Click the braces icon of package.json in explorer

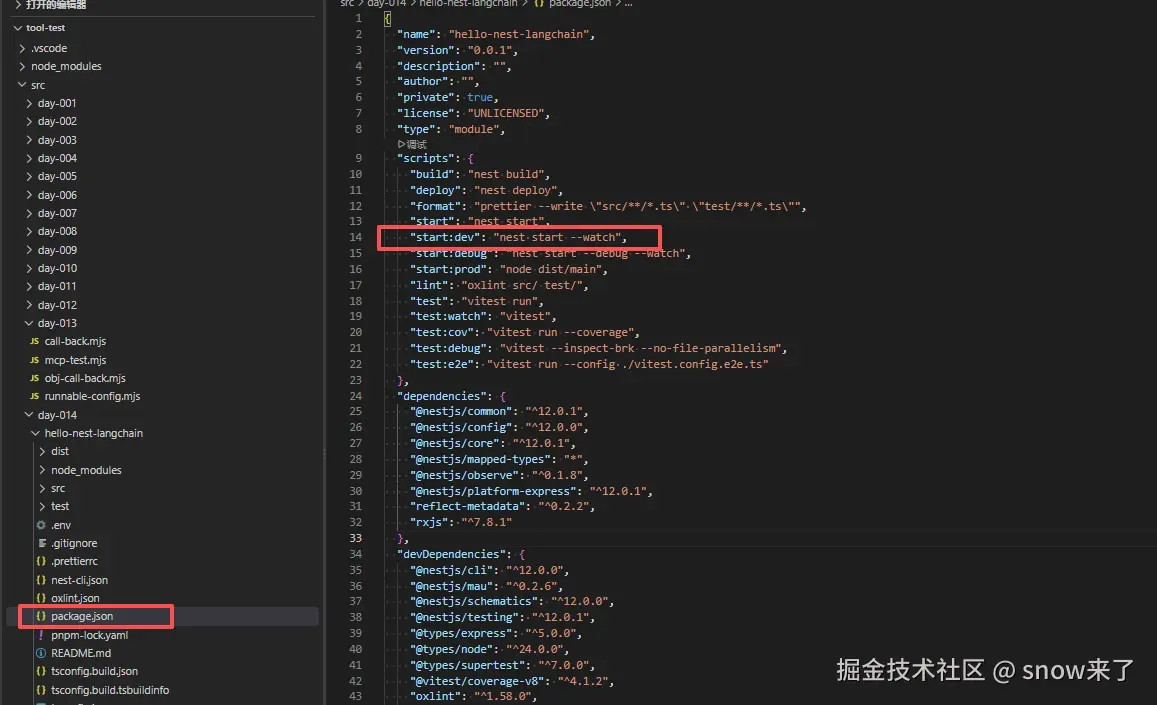click(41, 616)
